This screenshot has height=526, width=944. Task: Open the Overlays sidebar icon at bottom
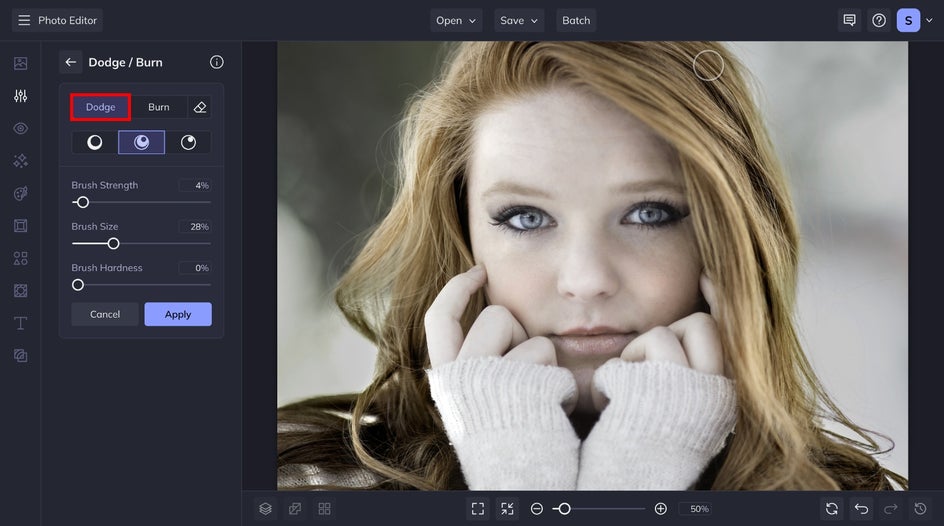coord(20,356)
